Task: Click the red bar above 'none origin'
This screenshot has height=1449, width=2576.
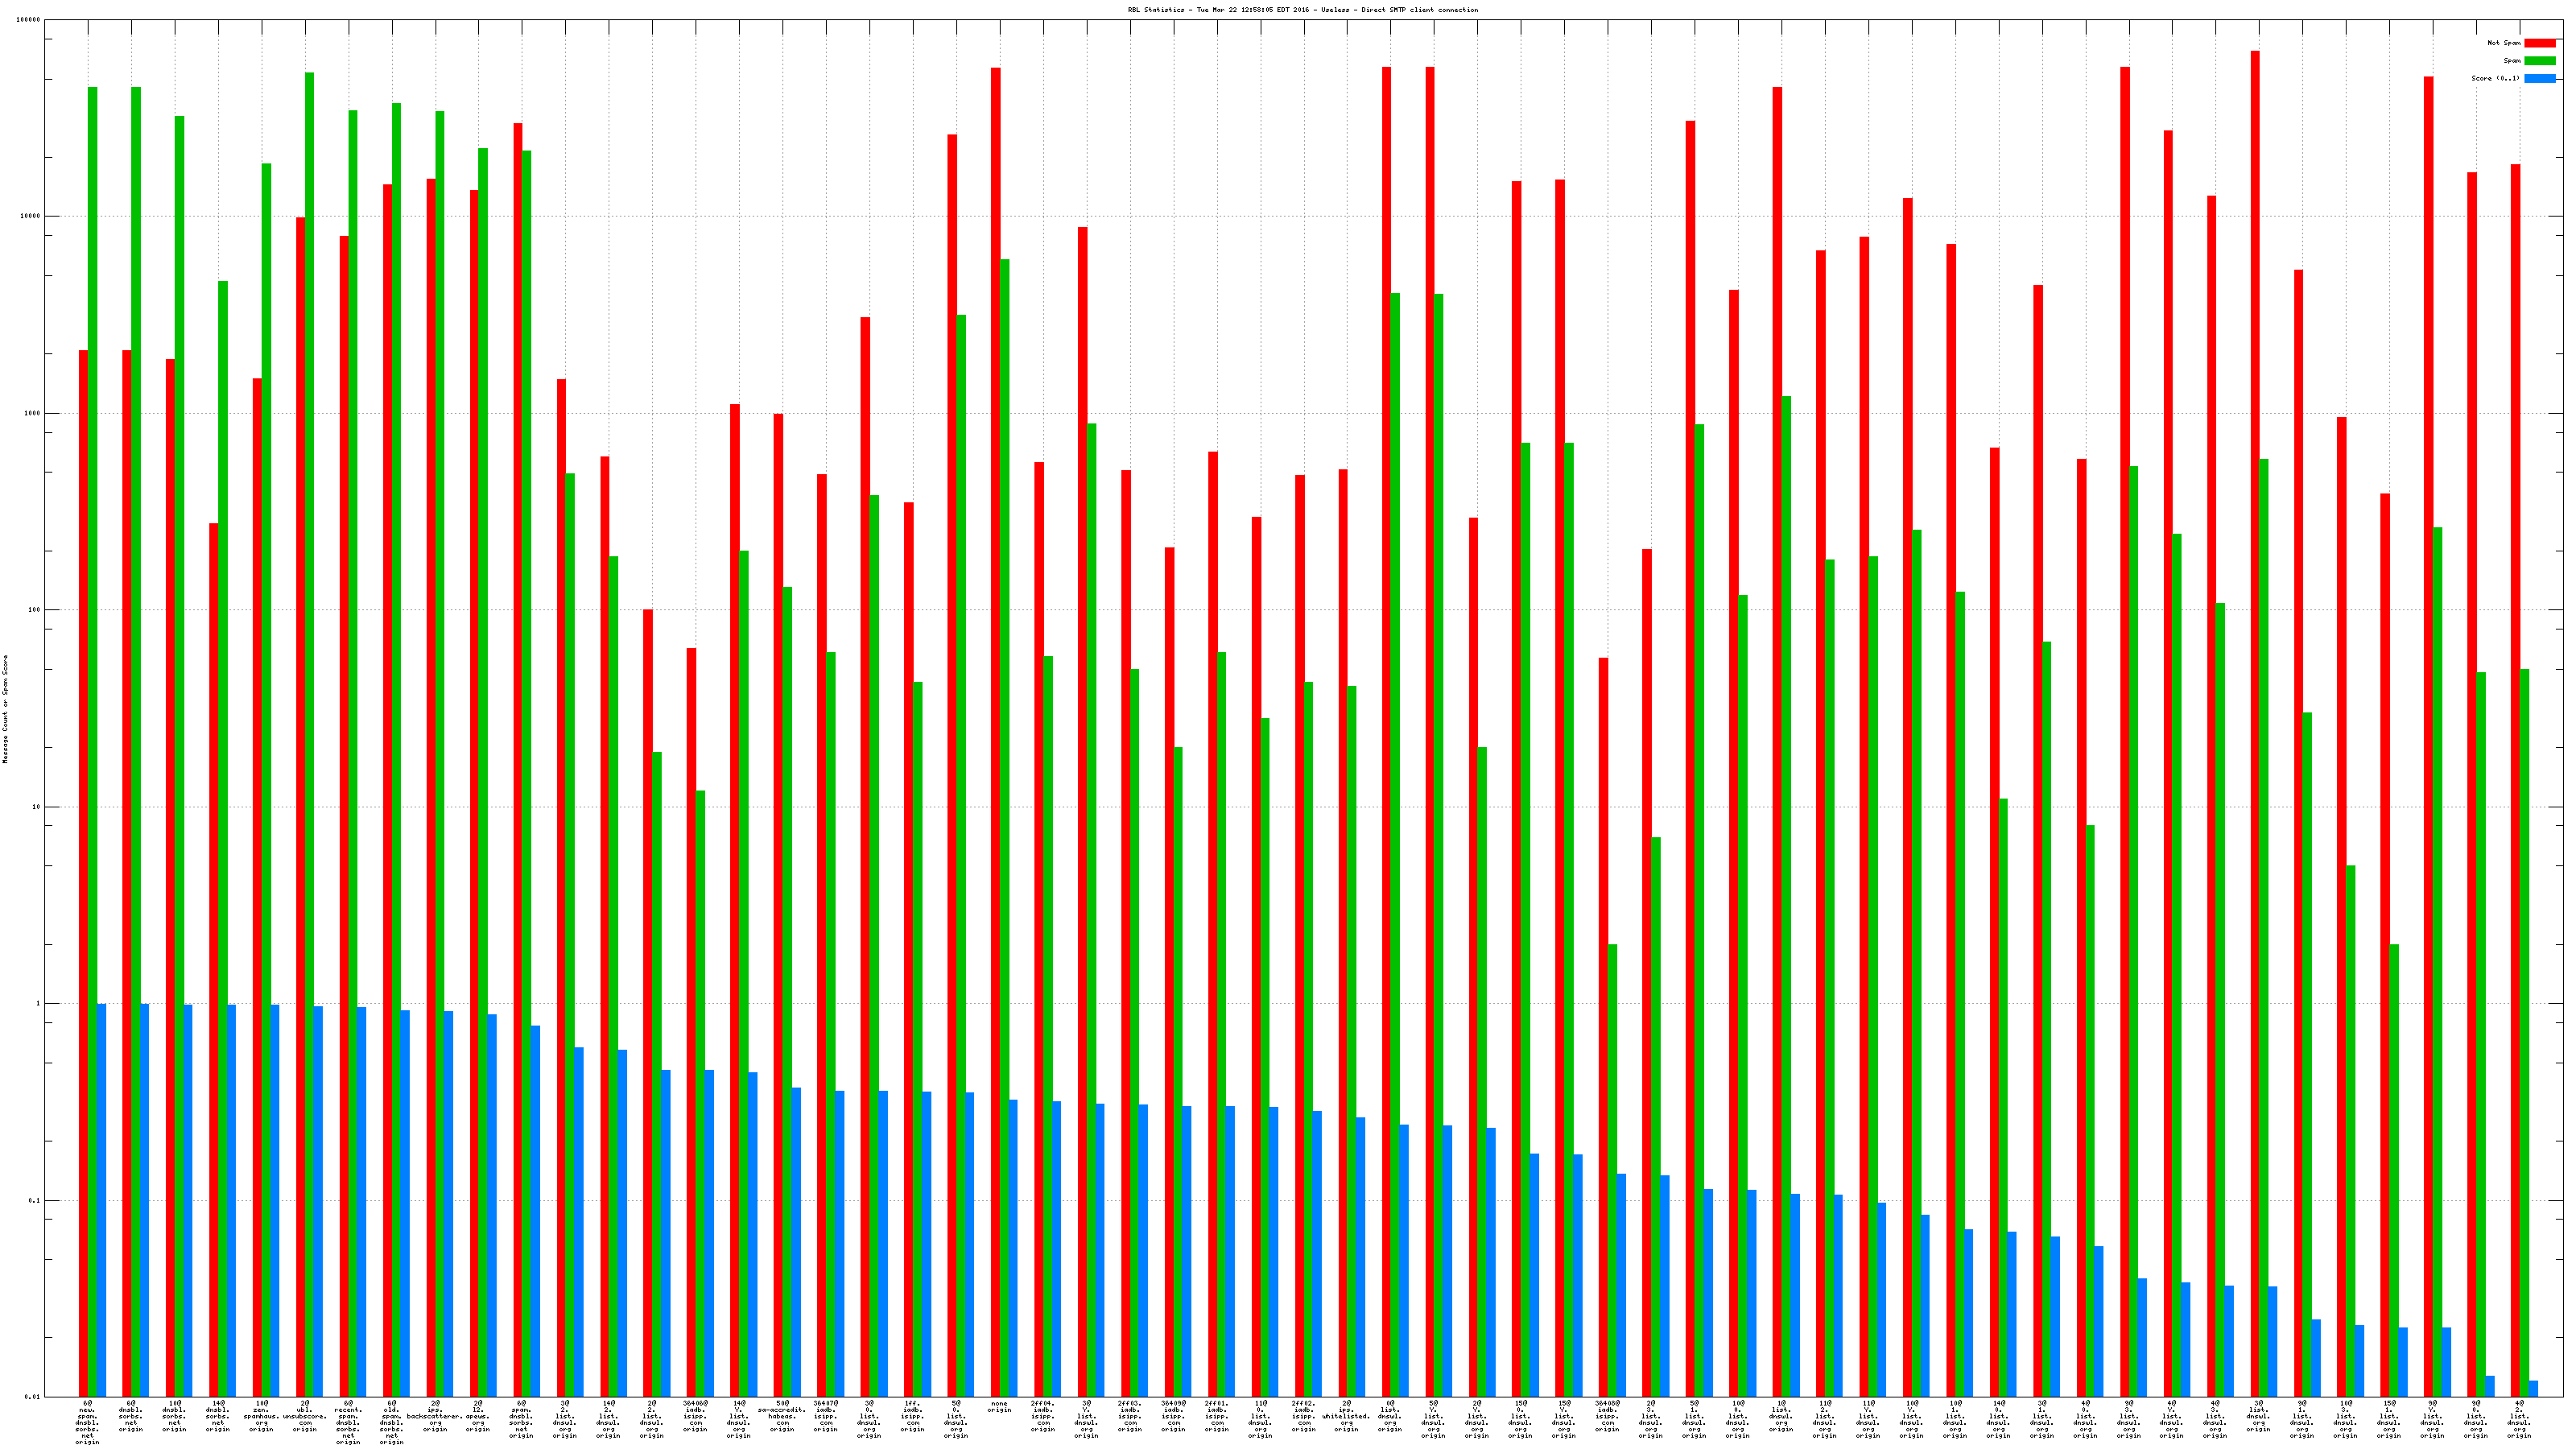Action: 995,730
